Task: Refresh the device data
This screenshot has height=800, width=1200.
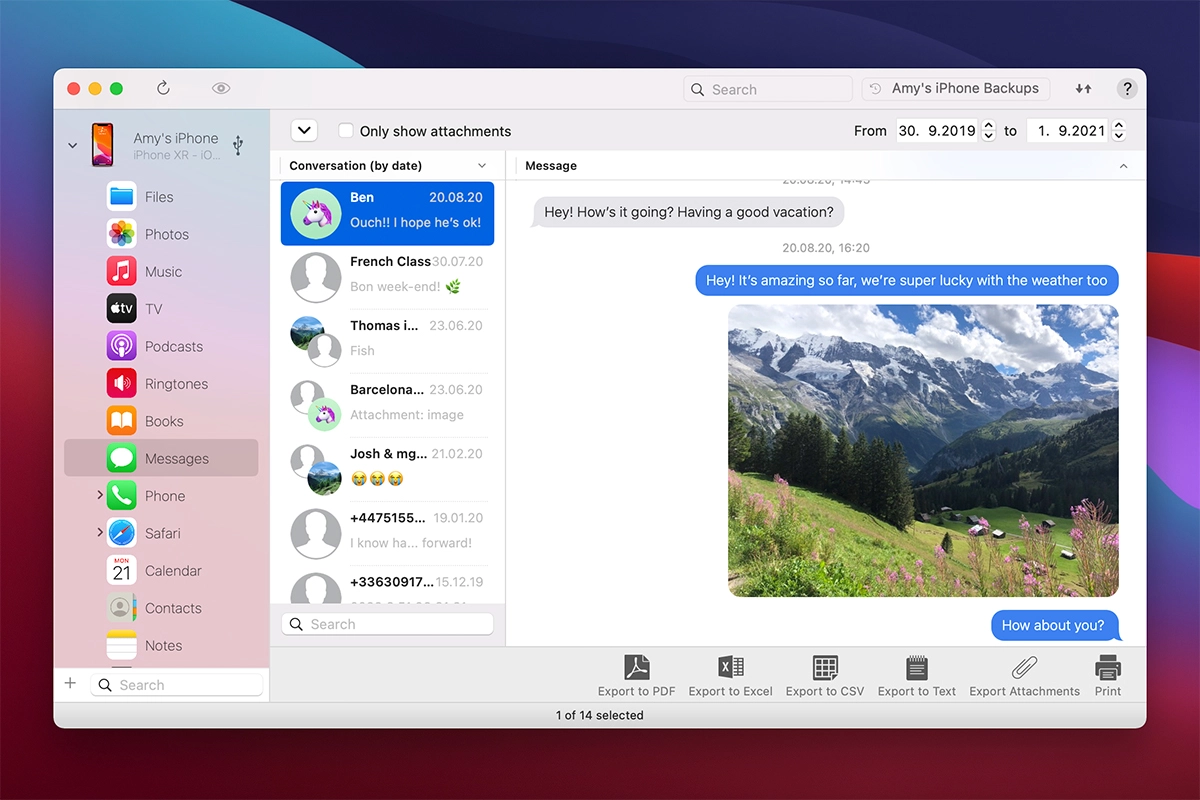Action: point(163,88)
